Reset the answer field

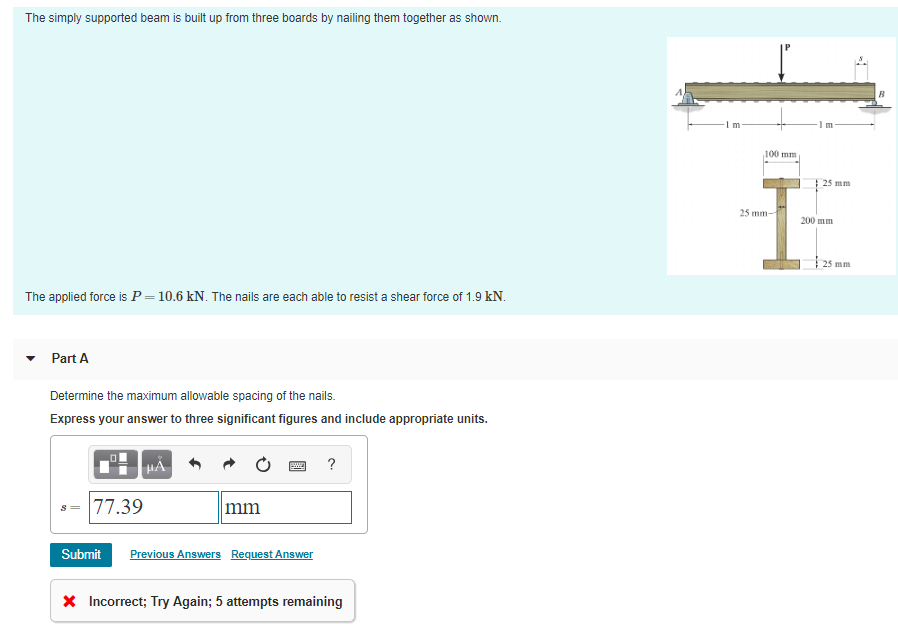pos(262,464)
